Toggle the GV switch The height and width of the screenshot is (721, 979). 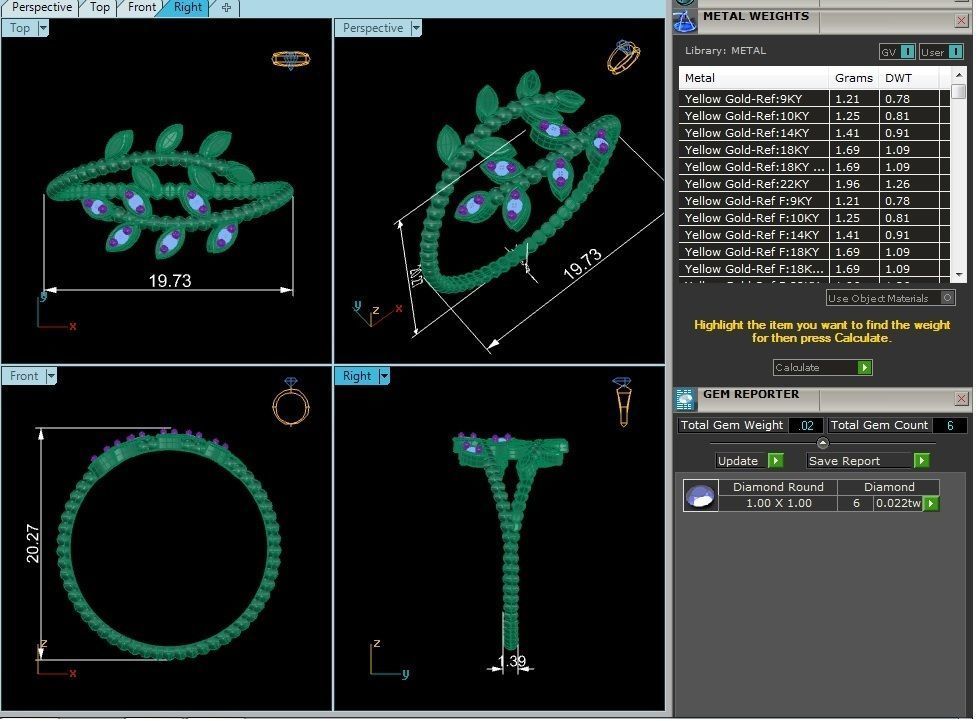coord(907,51)
